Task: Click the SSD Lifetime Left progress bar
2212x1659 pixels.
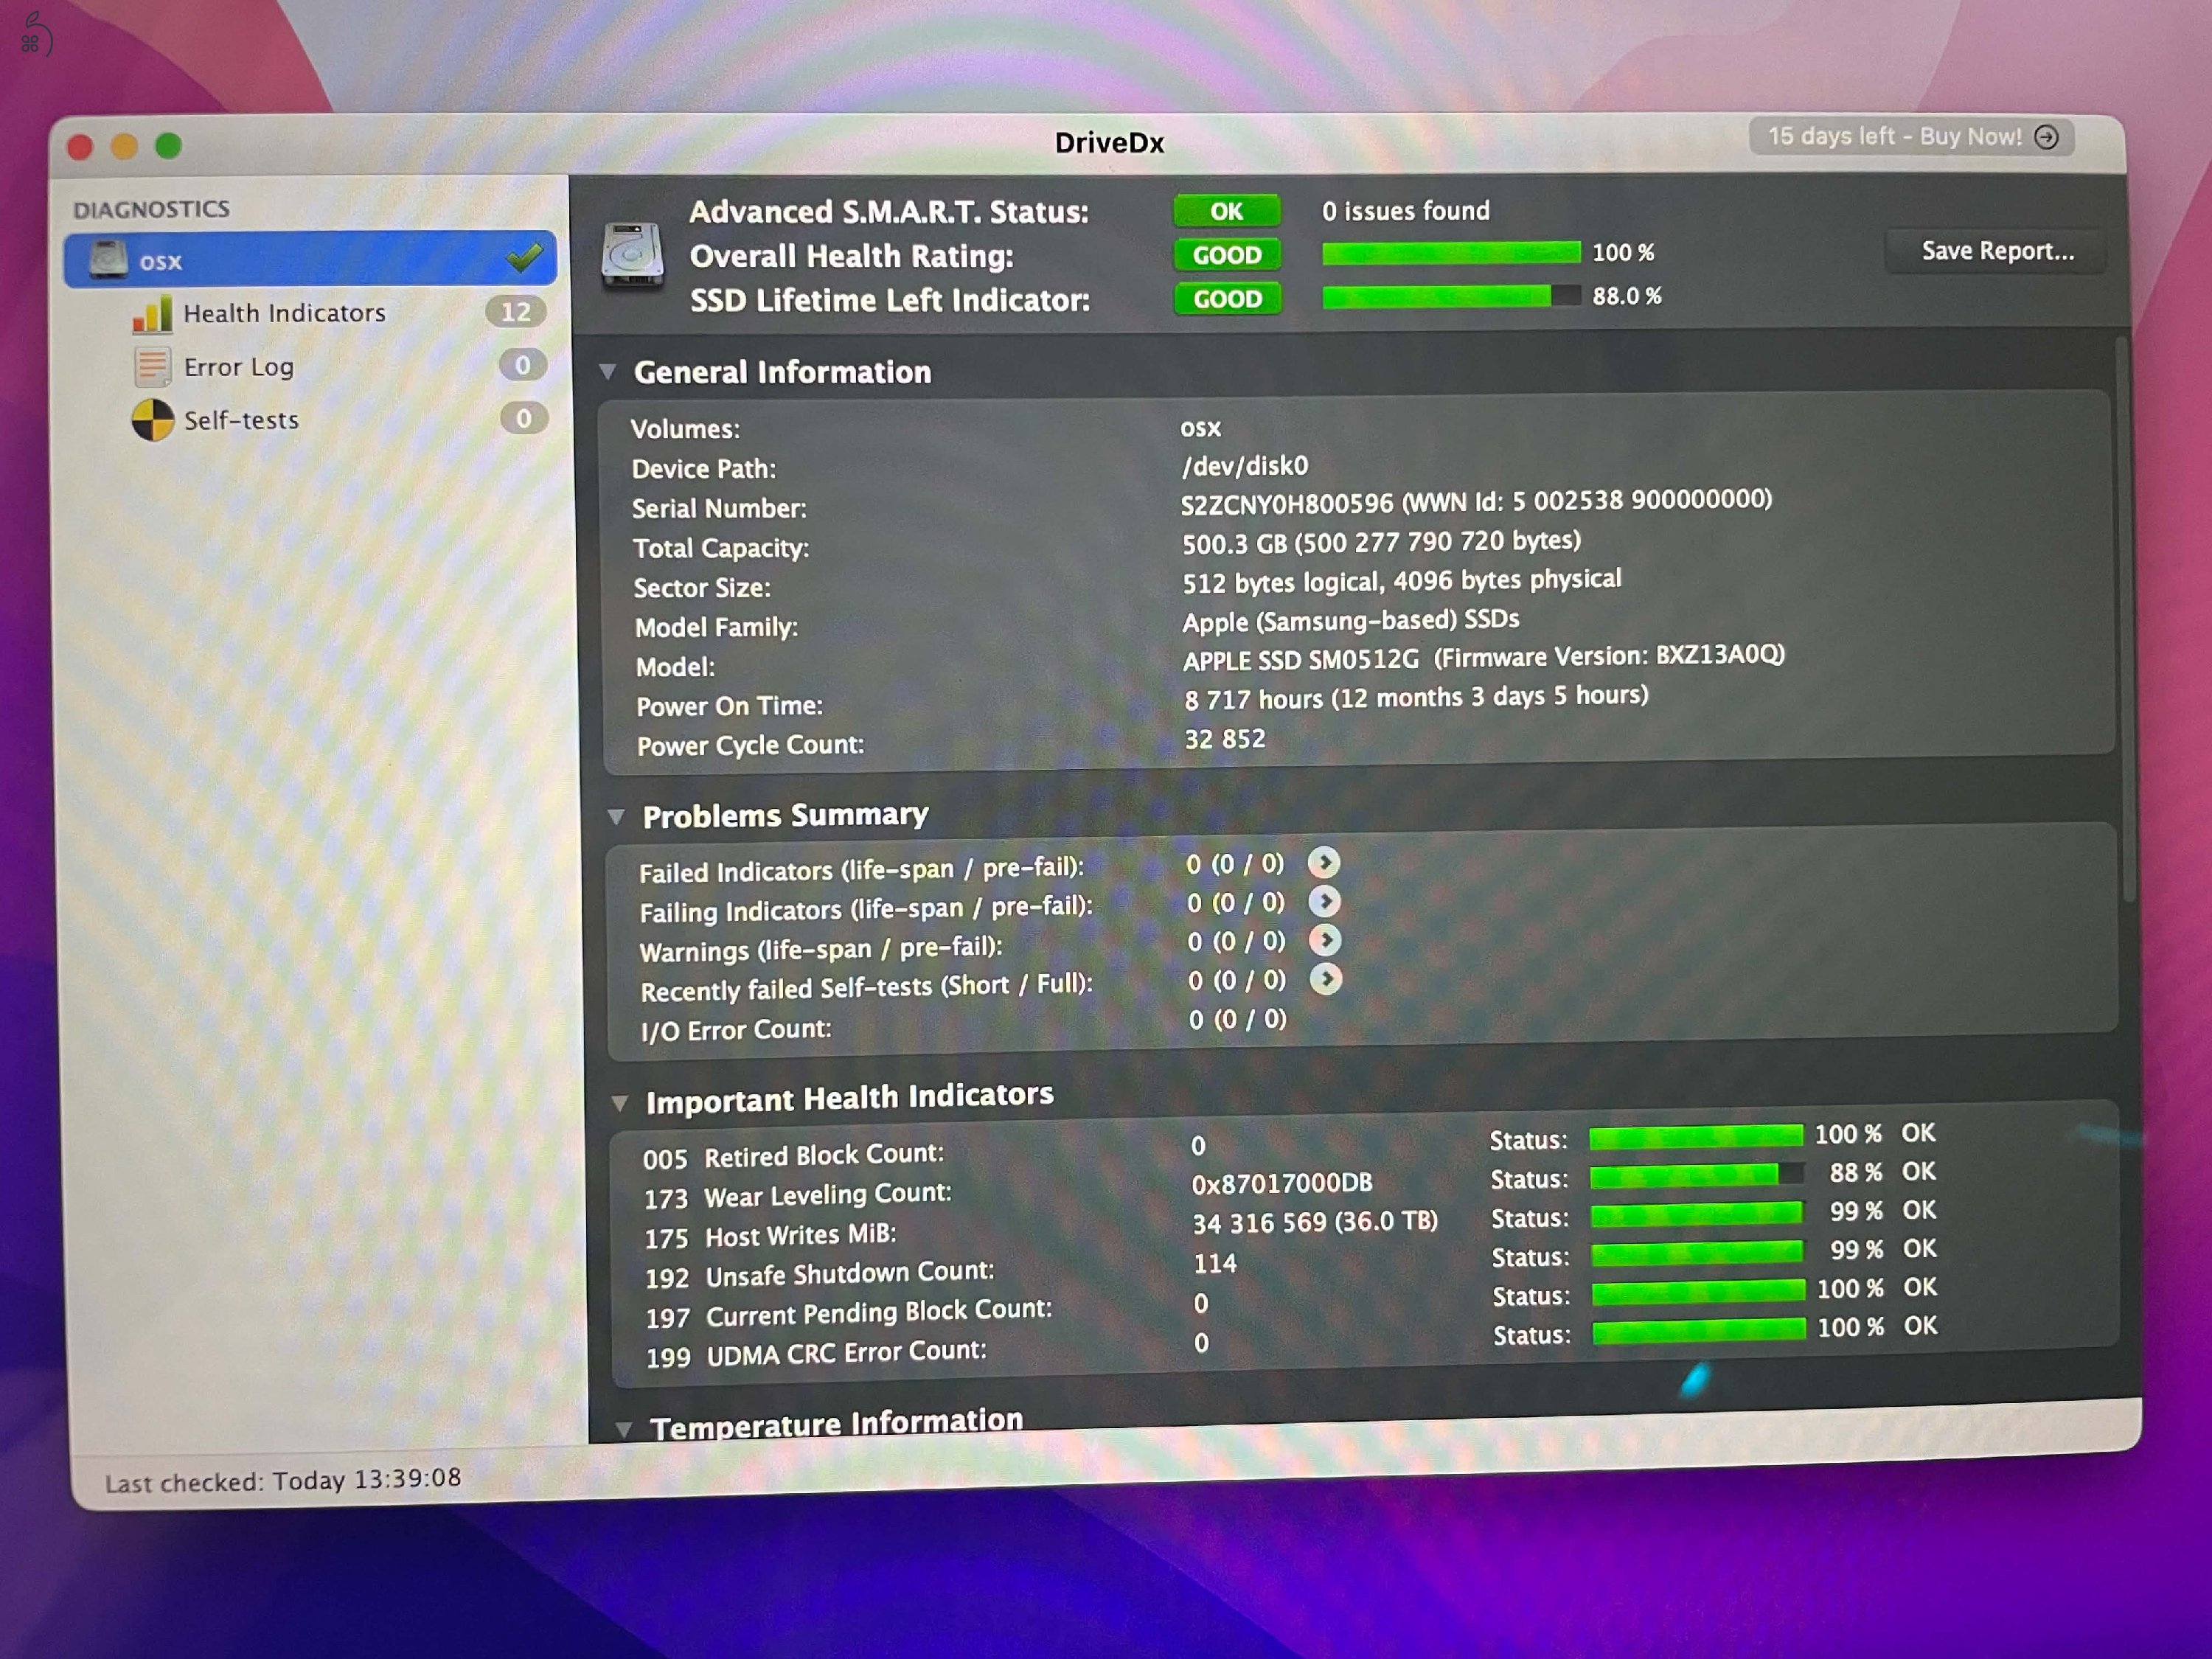Action: [x=1452, y=297]
